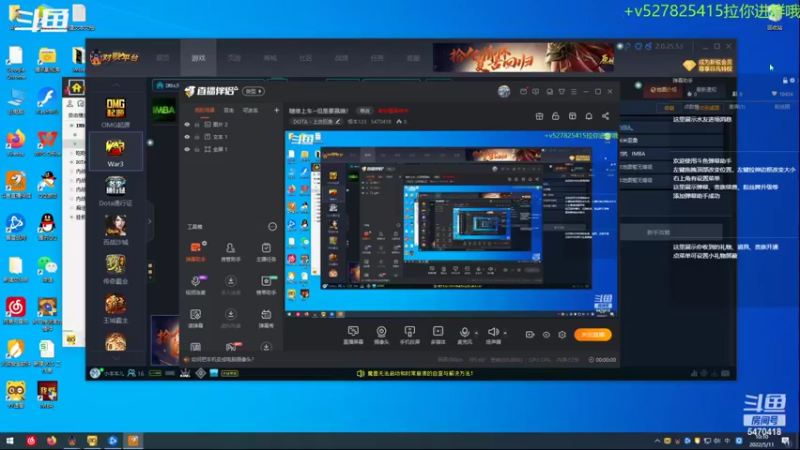The width and height of the screenshot is (800, 450).
Task: Open the hamburger menu in companion title bar
Action: point(574,92)
